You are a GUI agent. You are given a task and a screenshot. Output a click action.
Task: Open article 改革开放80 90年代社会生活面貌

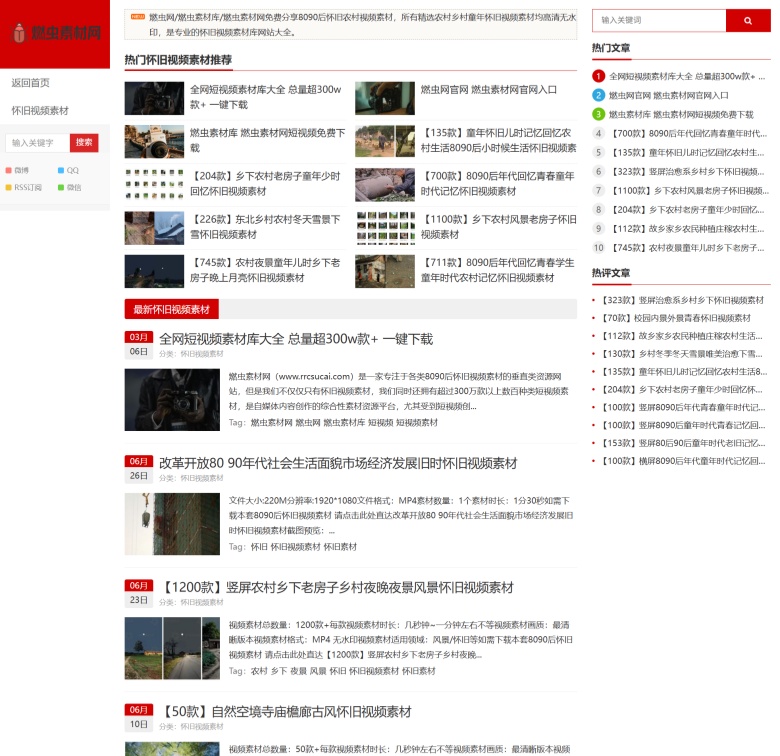click(x=338, y=464)
